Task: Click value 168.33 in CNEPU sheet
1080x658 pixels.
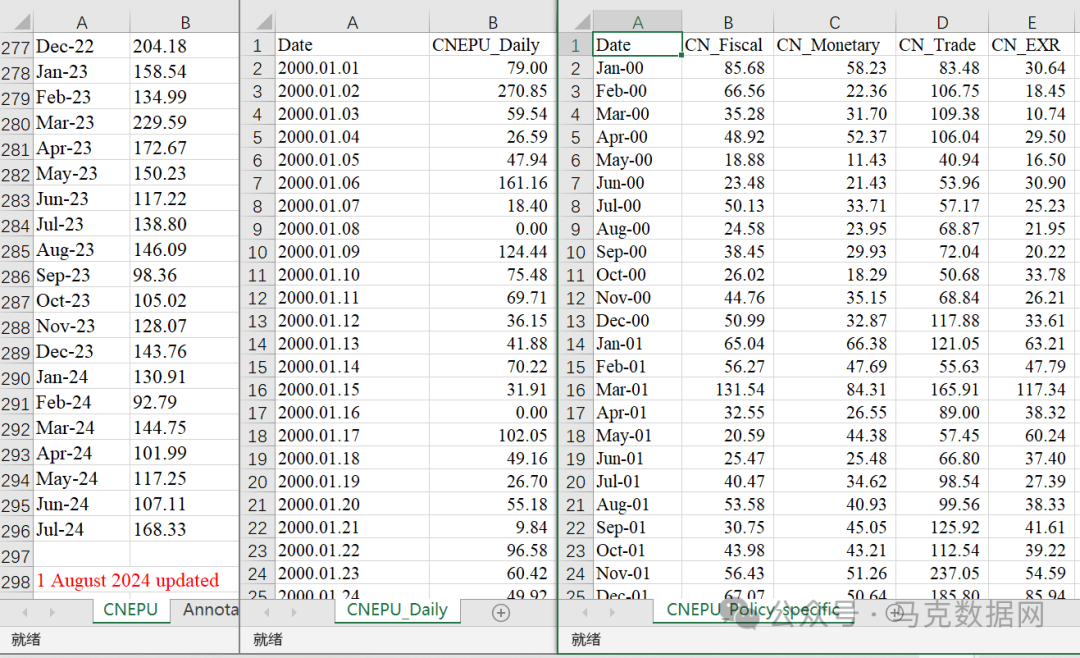Action: tap(185, 530)
